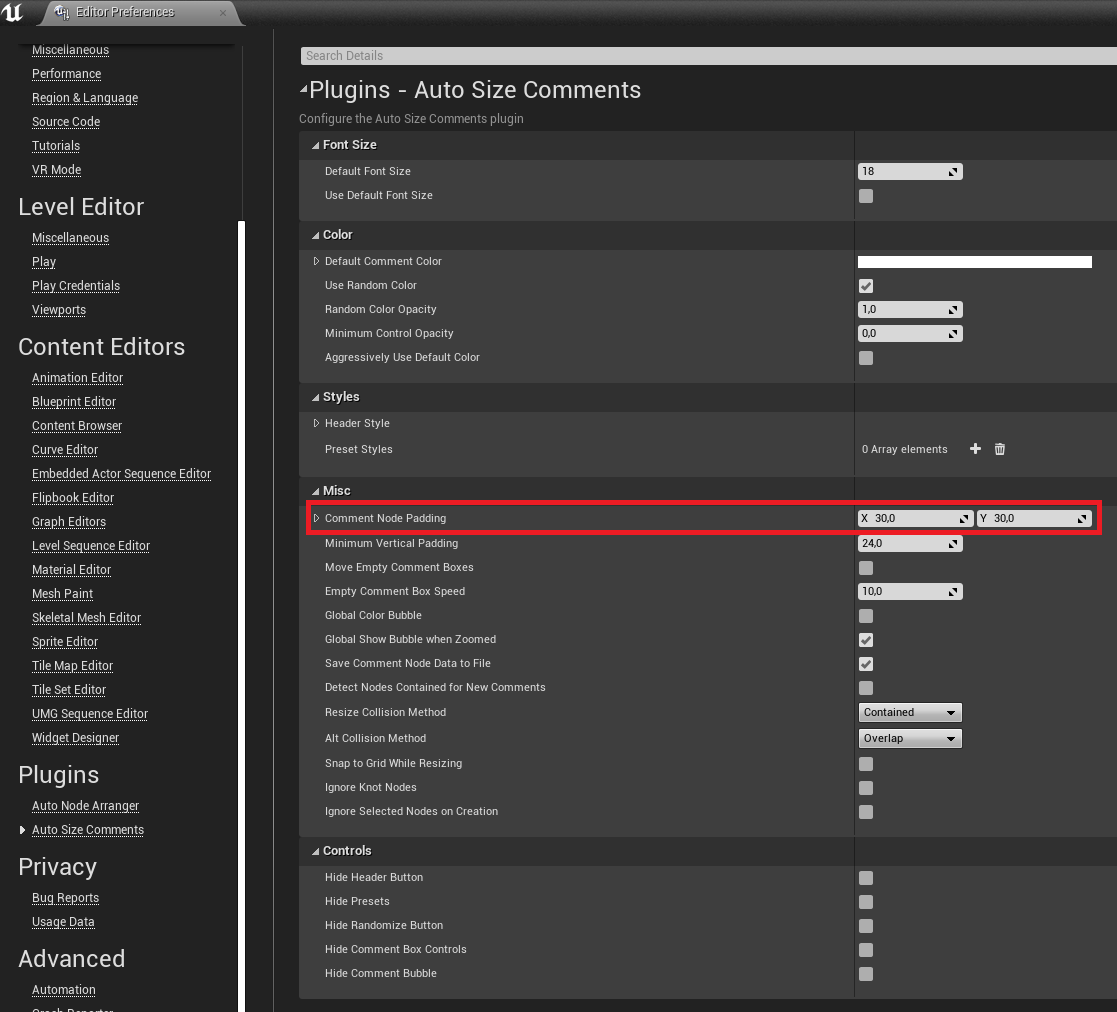Enable Use Default Font Size checkbox

(x=866, y=196)
